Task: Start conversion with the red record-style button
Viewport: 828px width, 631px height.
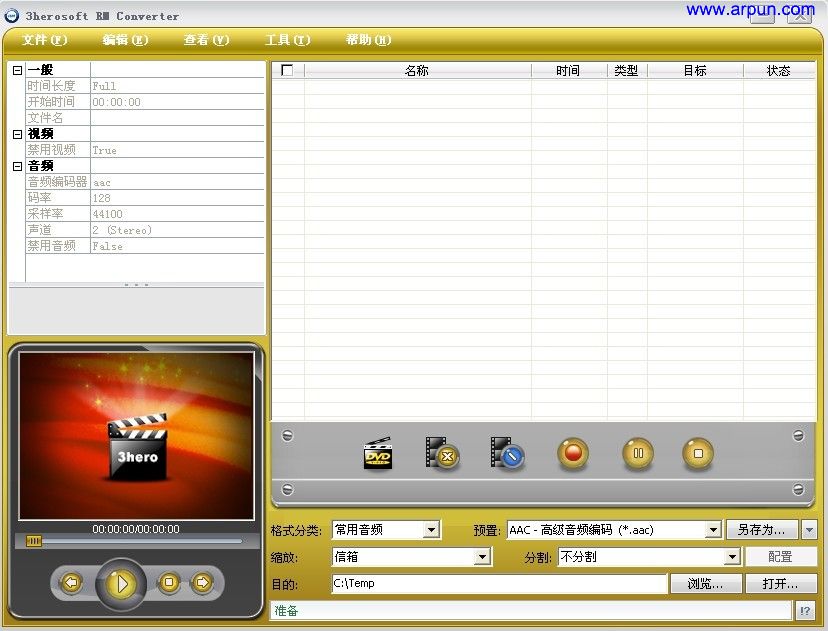Action: point(572,453)
